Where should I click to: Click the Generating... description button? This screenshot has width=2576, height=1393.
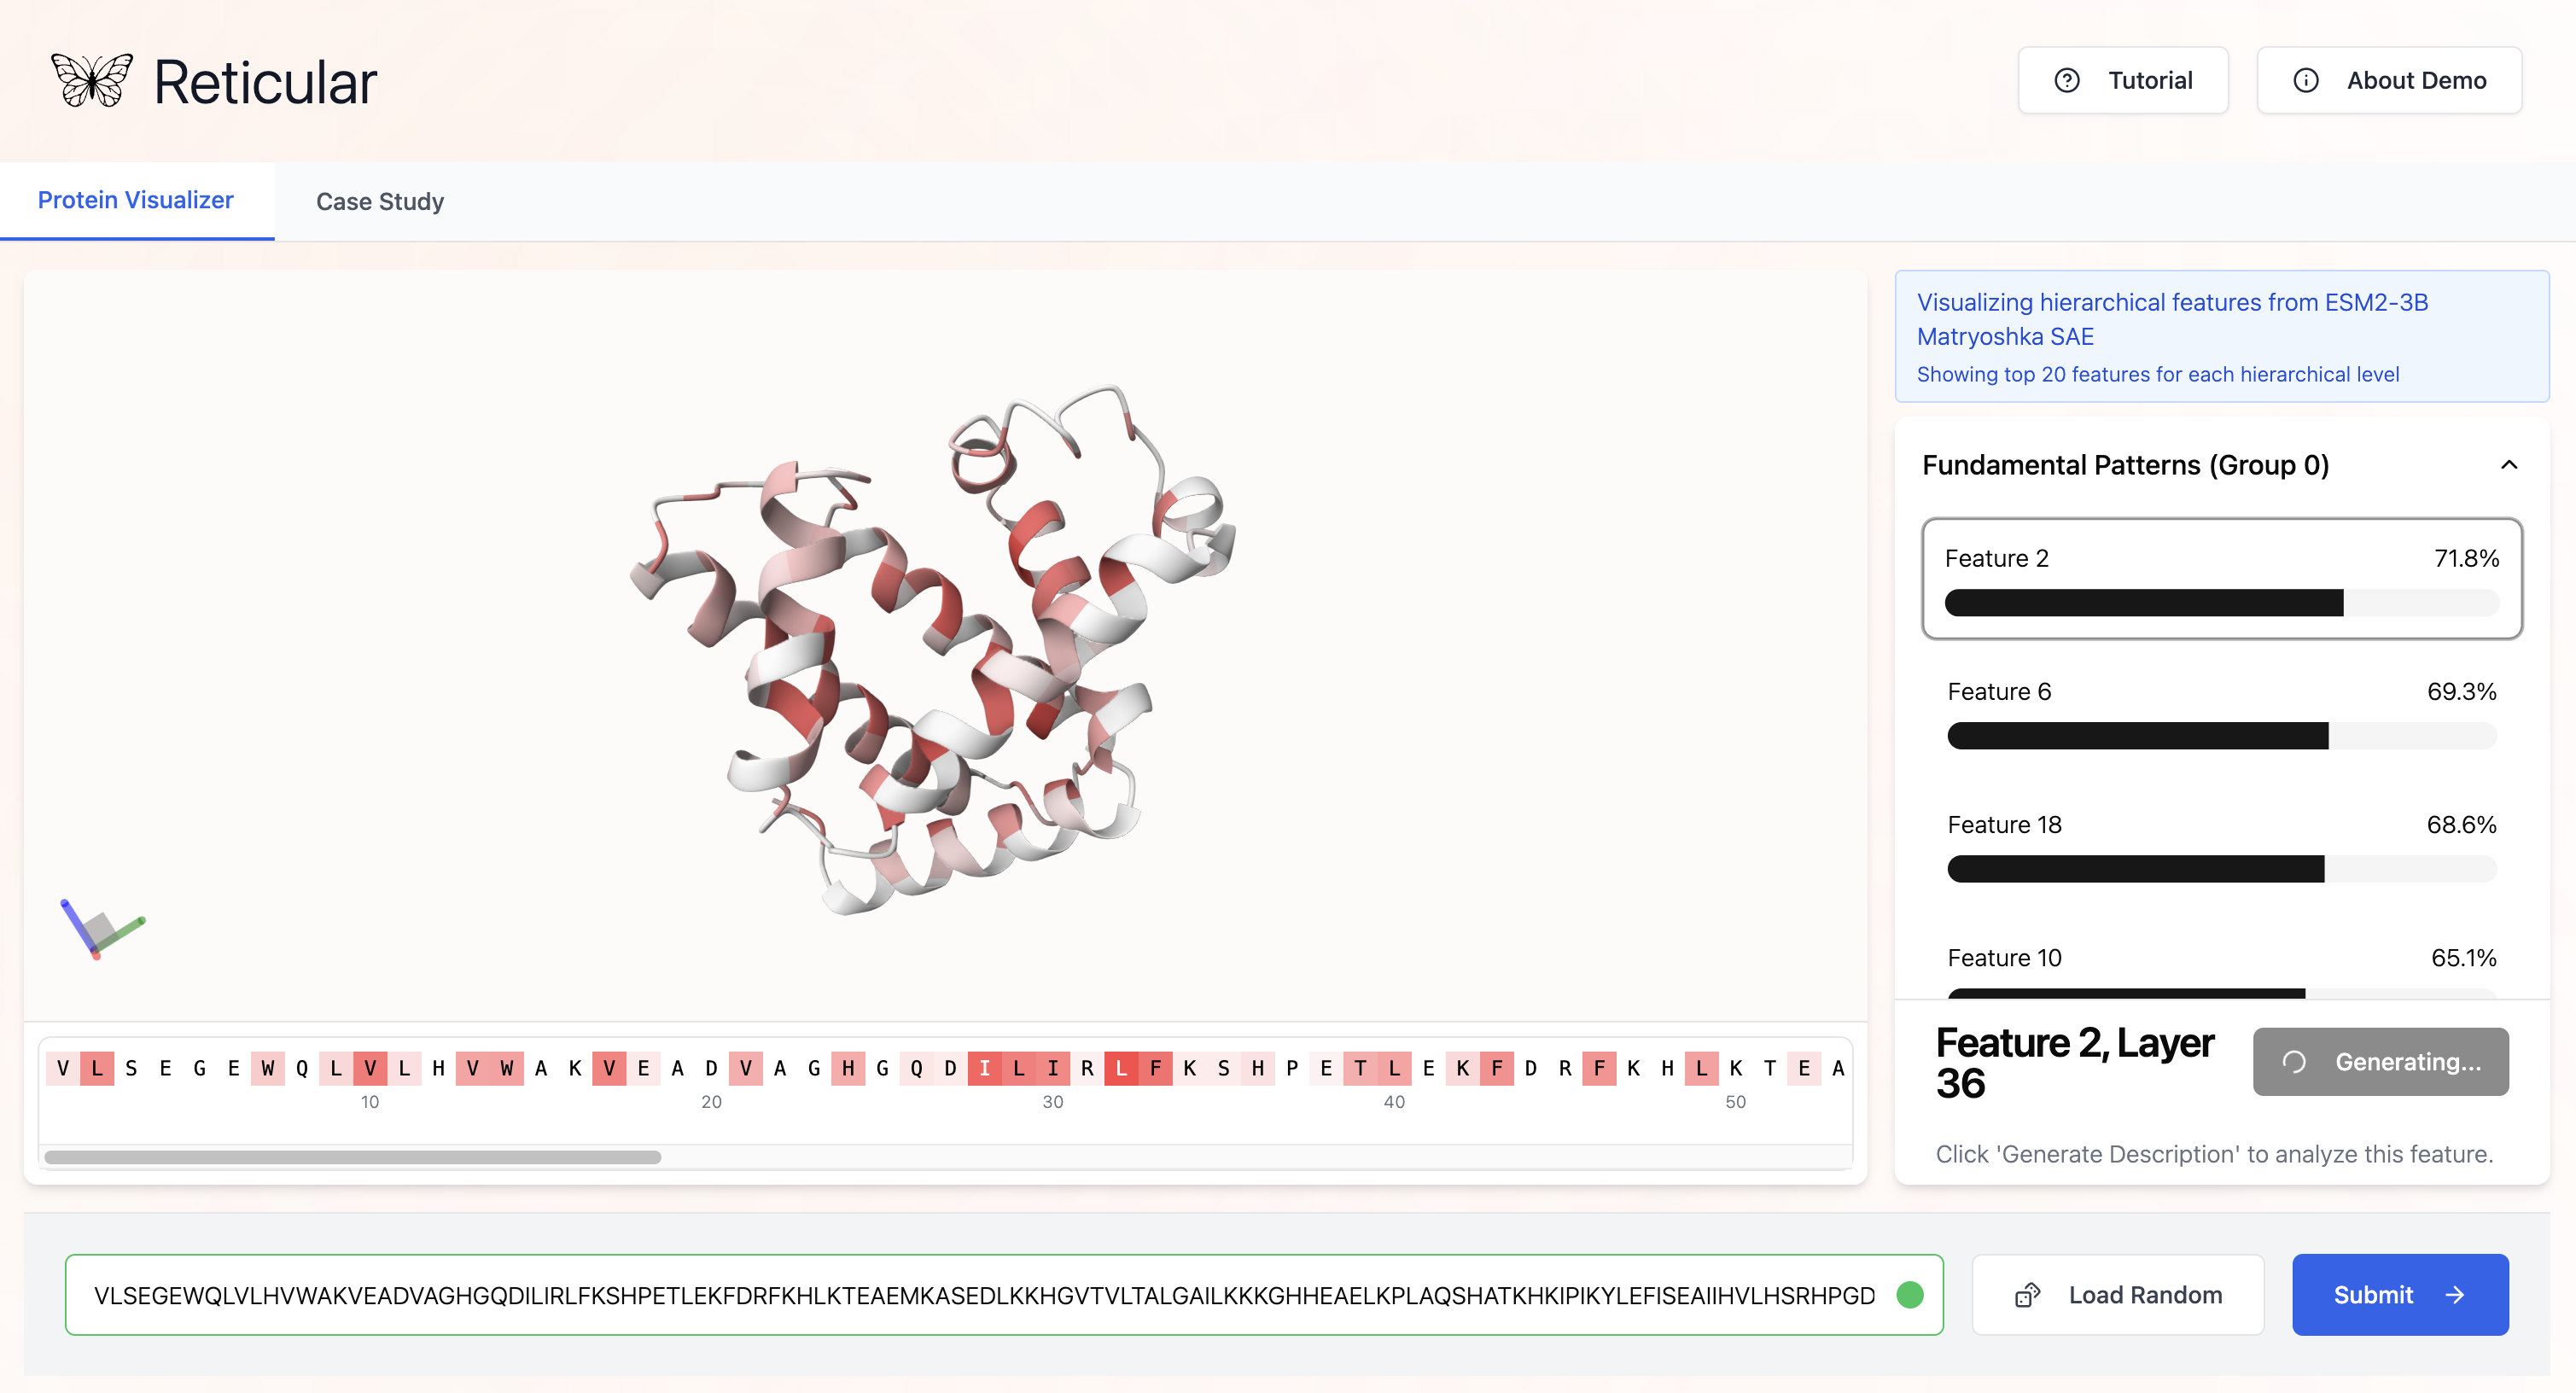[2381, 1062]
